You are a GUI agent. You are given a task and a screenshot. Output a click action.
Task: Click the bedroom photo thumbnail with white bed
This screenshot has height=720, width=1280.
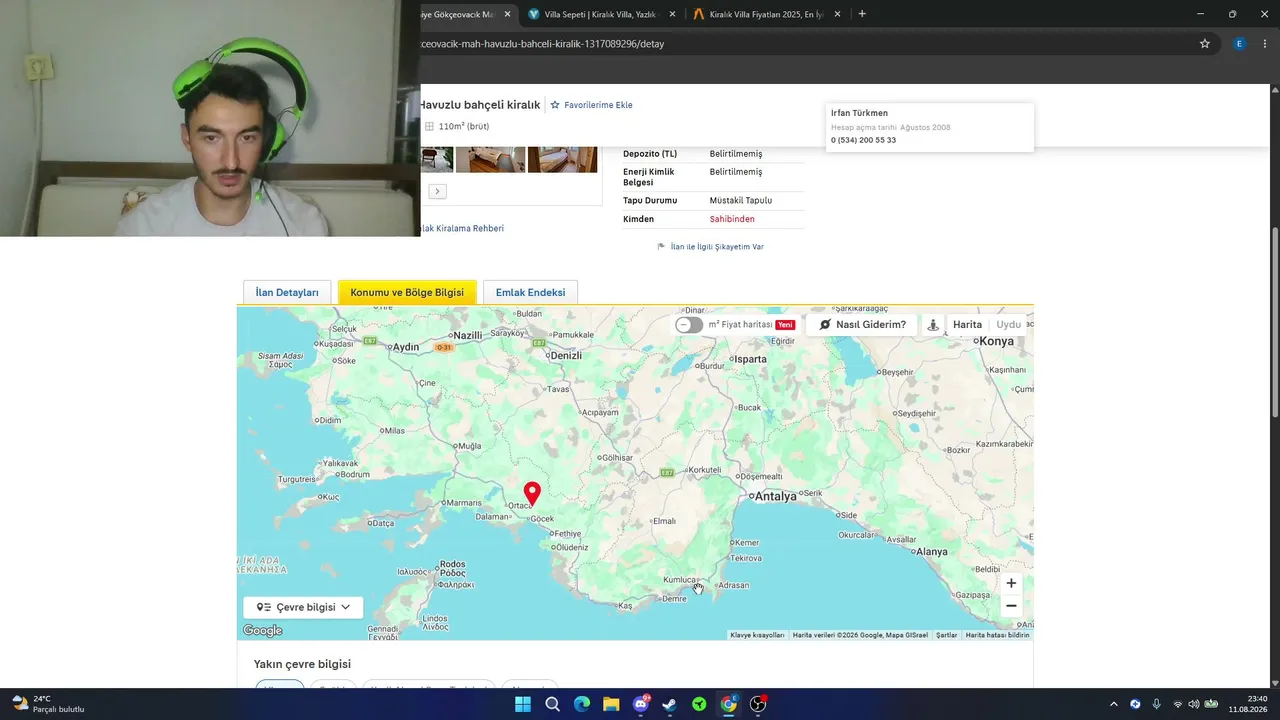point(491,159)
